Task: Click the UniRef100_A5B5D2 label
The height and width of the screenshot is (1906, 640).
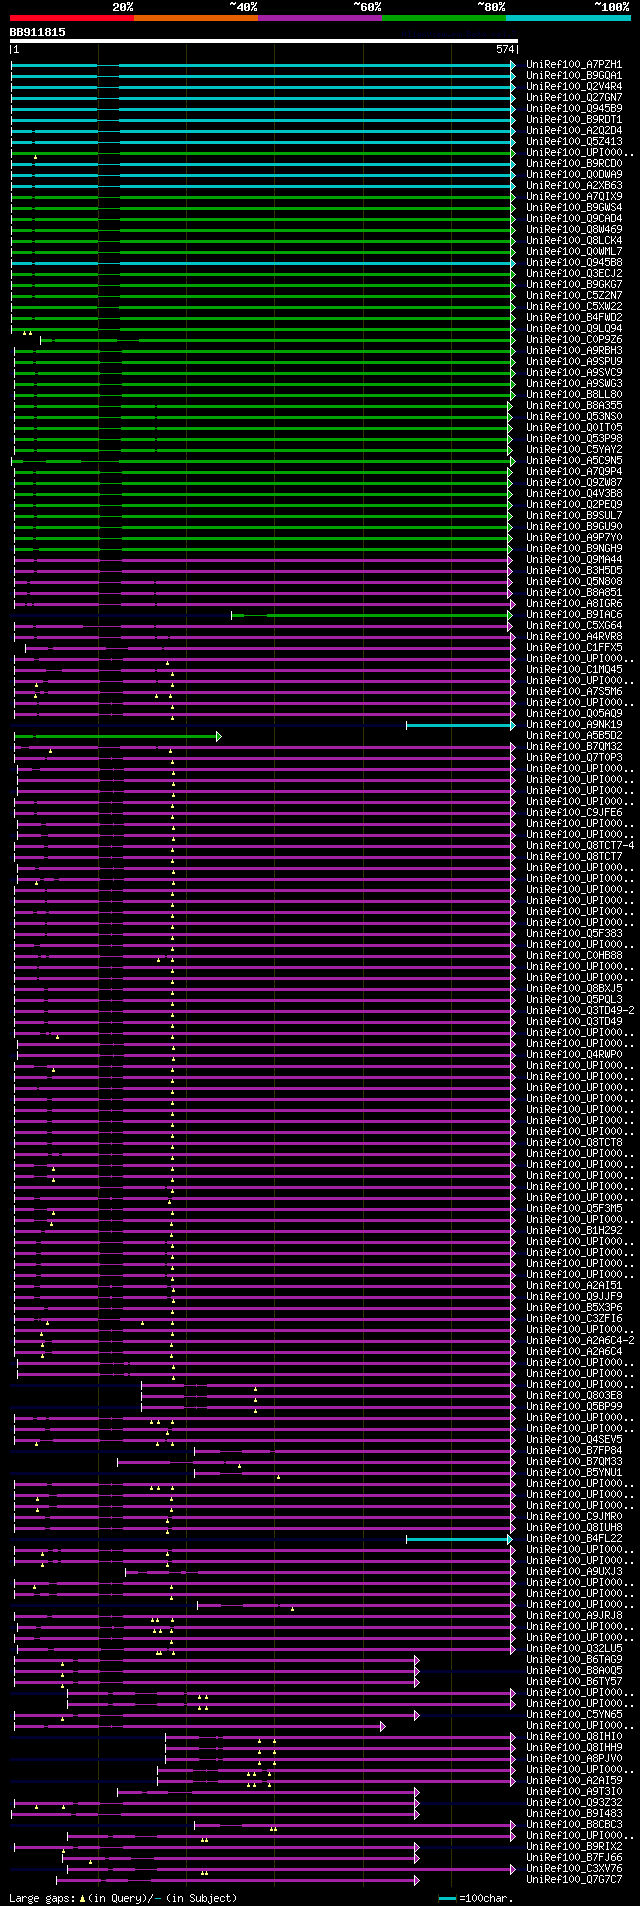Action: (574, 735)
